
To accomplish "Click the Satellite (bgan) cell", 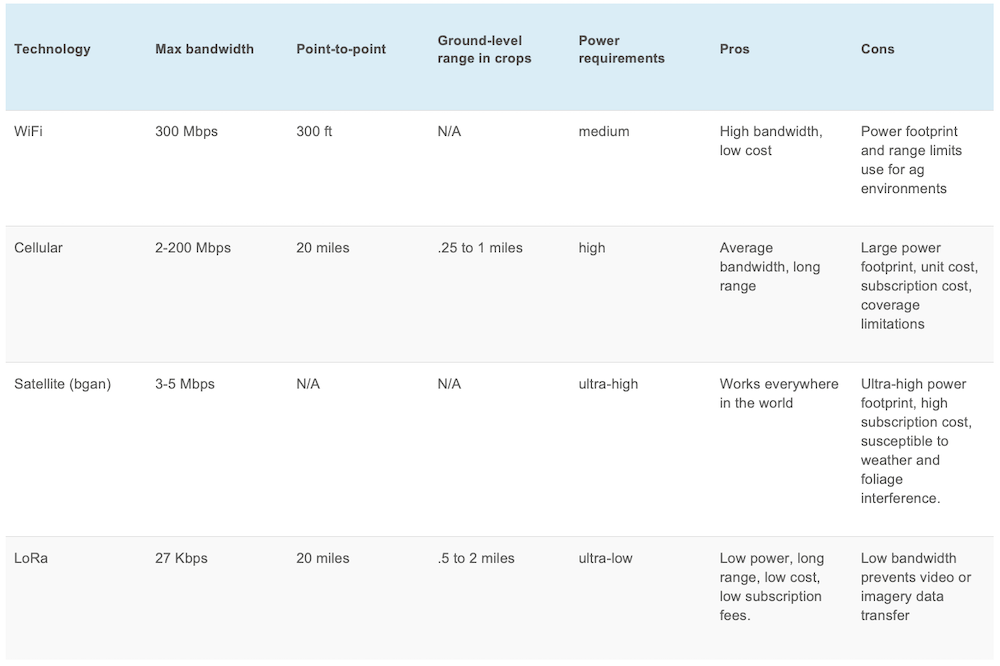I will coord(62,384).
